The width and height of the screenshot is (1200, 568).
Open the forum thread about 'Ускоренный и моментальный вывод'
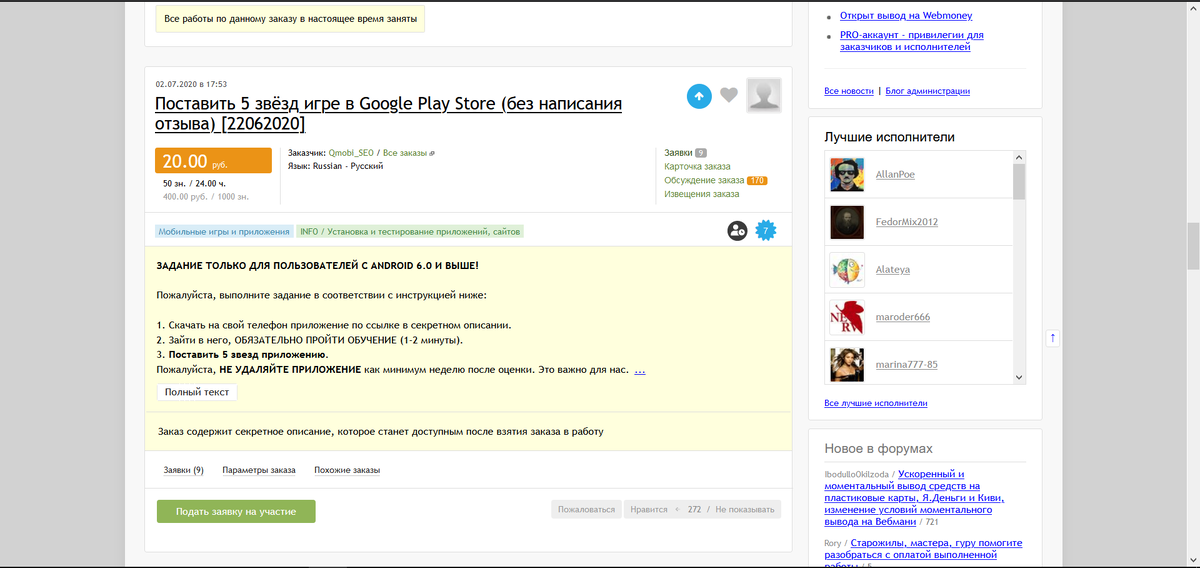tap(914, 498)
